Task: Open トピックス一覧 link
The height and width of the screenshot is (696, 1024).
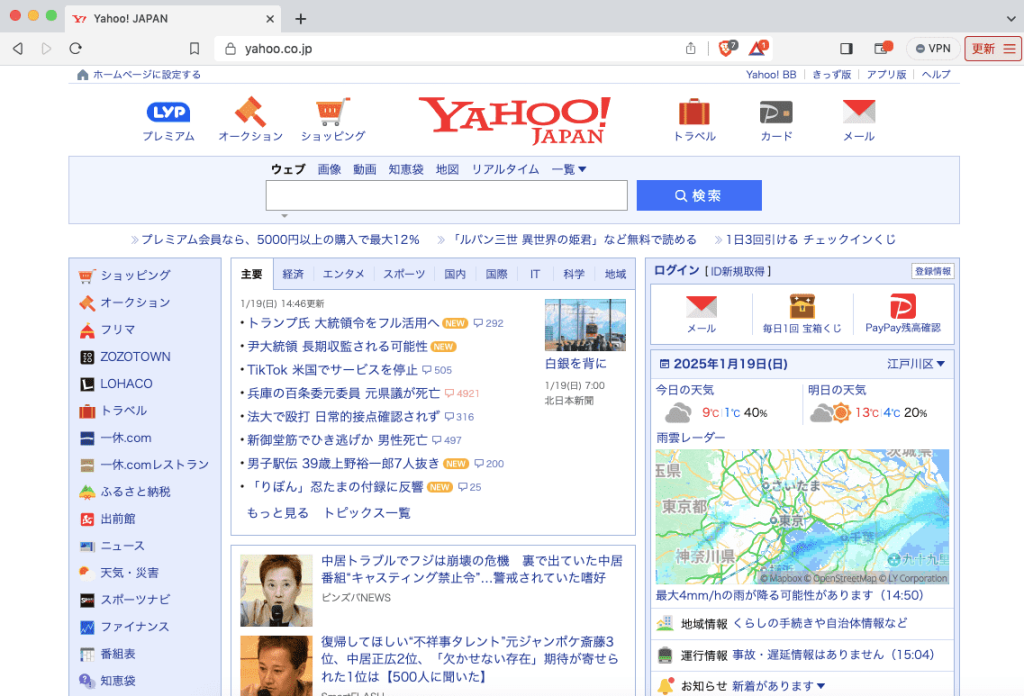Action: 367,513
